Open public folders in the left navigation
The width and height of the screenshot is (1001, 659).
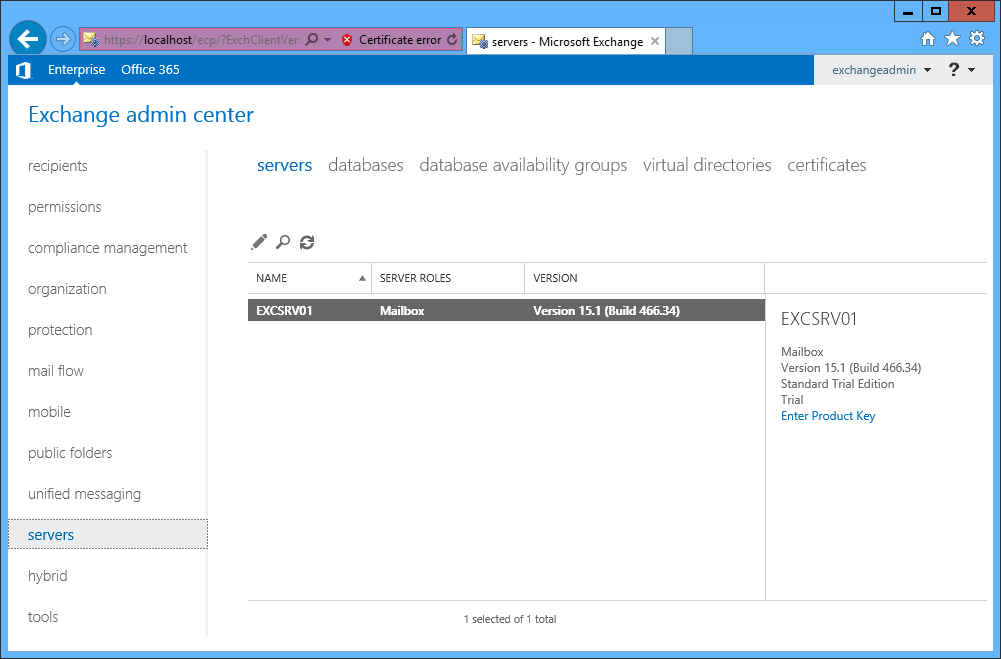(x=70, y=453)
